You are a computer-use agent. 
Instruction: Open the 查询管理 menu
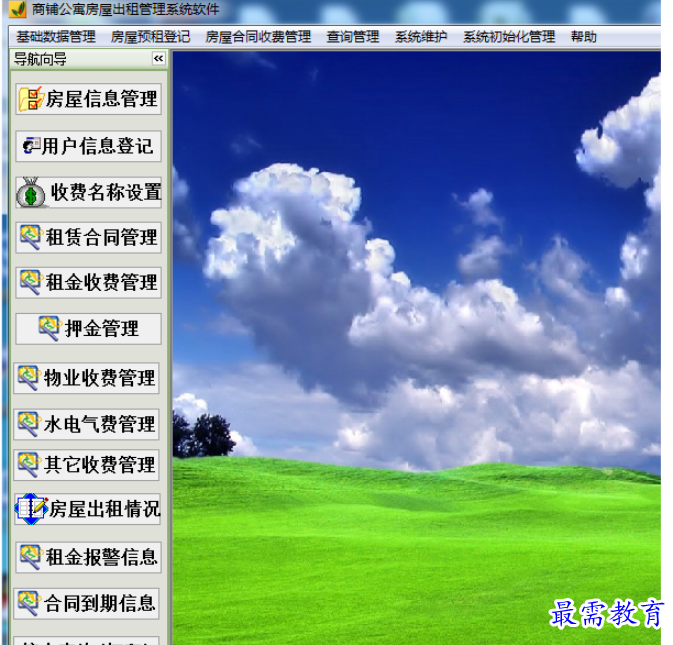353,37
